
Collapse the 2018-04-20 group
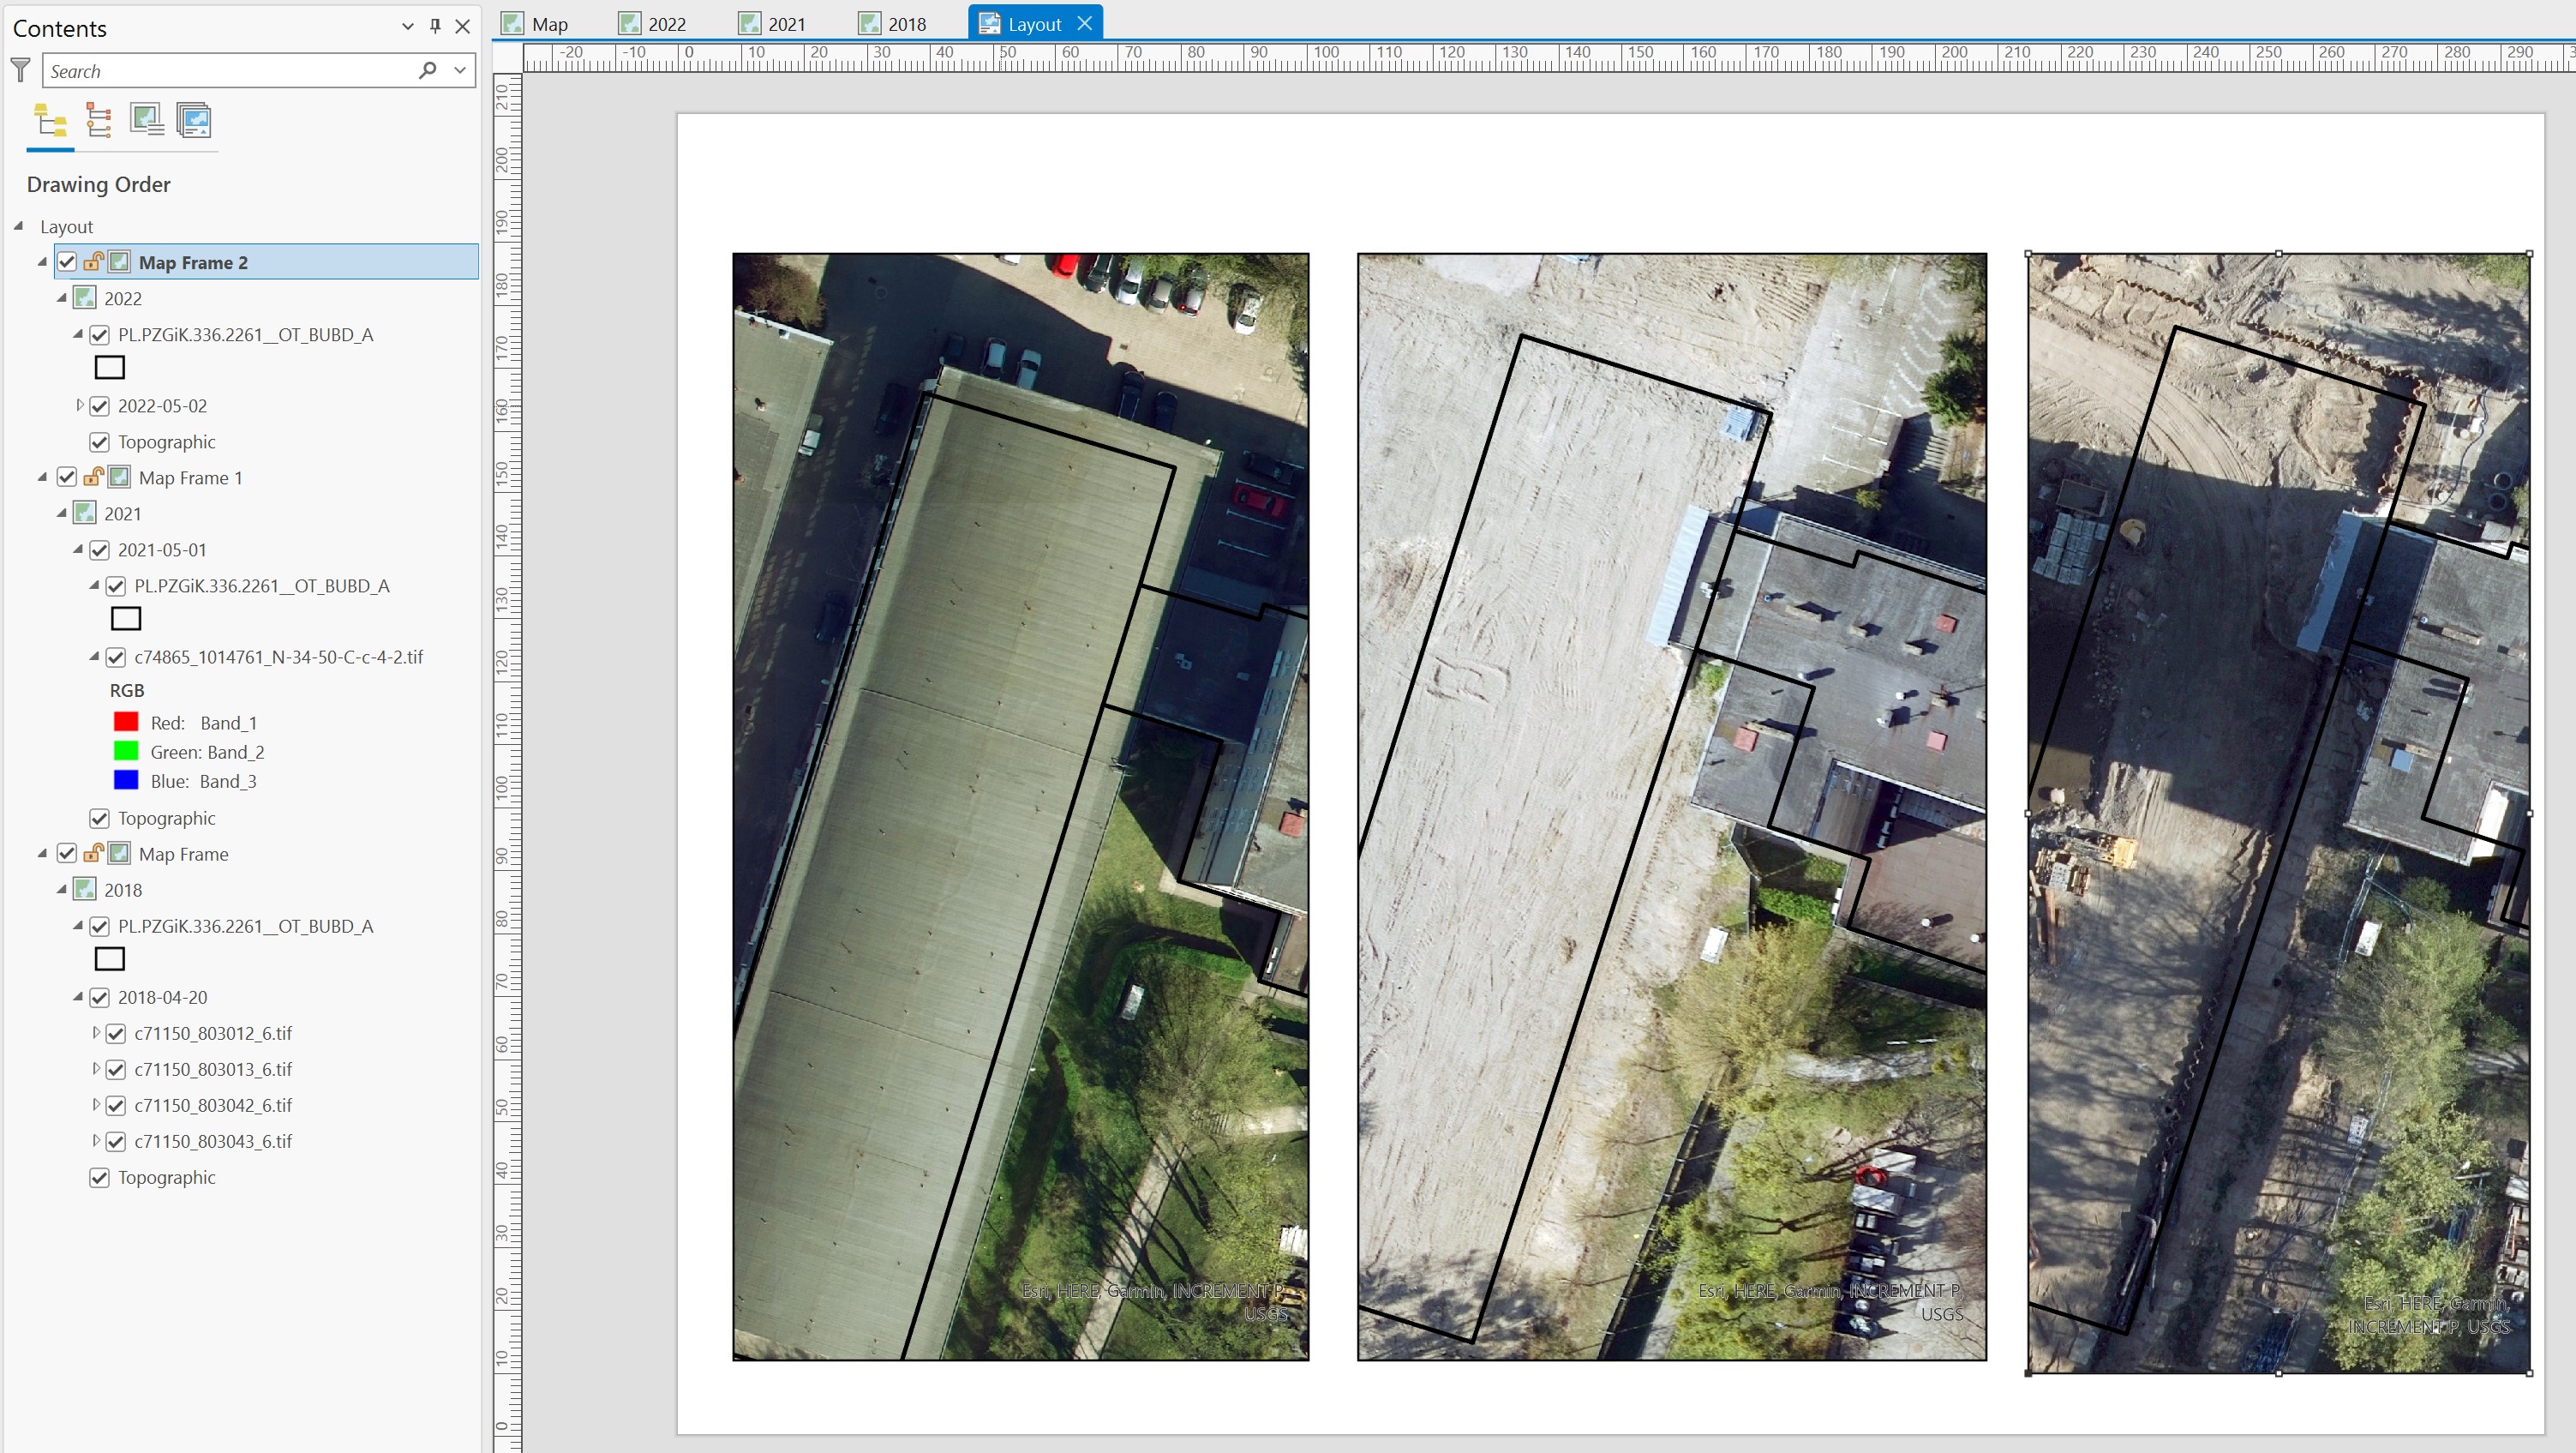tap(78, 997)
